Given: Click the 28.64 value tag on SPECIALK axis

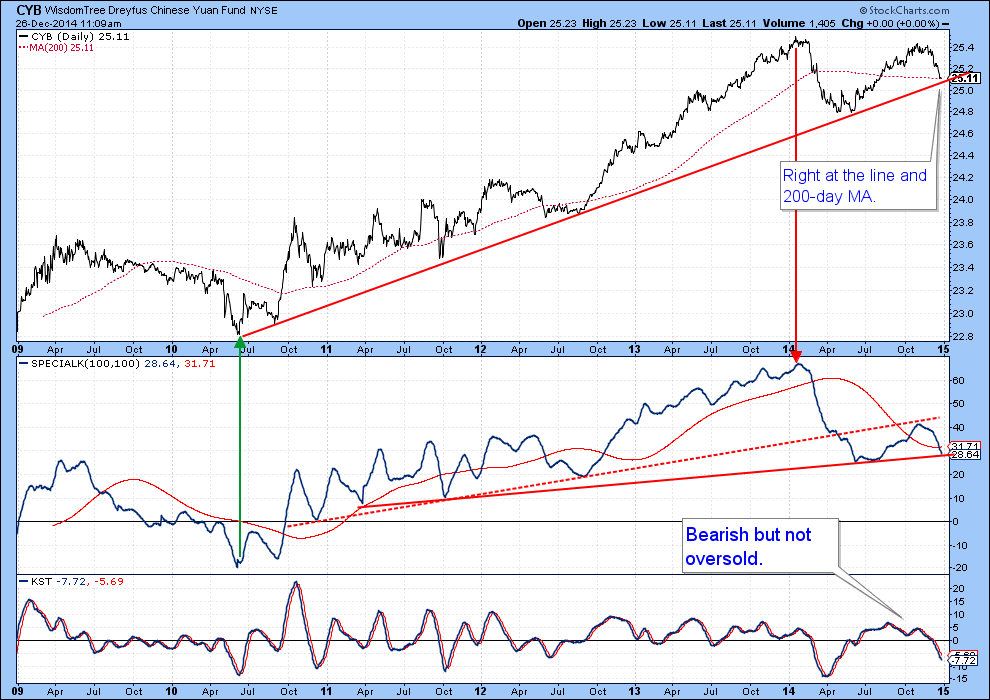Looking at the screenshot, I should 965,454.
